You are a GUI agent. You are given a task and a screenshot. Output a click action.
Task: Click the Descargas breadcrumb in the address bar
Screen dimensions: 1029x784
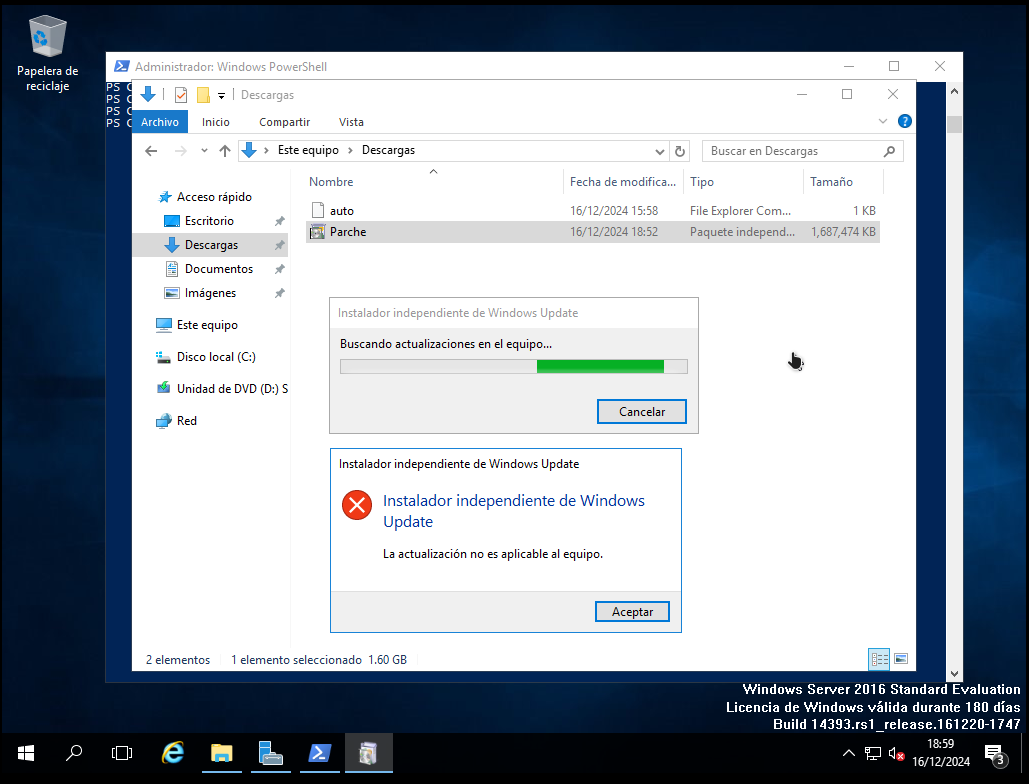[388, 150]
